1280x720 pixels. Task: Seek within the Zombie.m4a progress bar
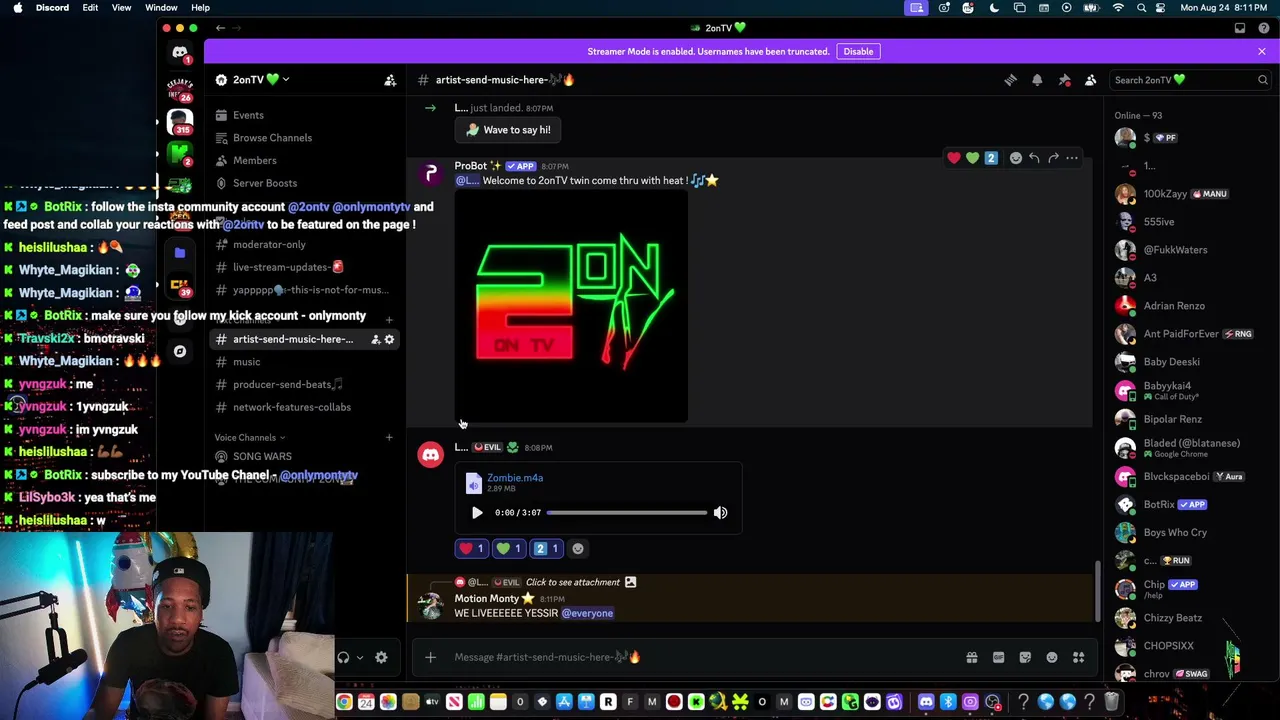point(627,513)
